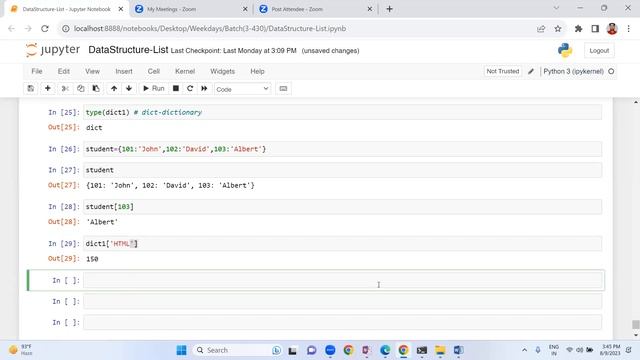
Task: Open the taskbar clock and date
Action: (x=611, y=350)
